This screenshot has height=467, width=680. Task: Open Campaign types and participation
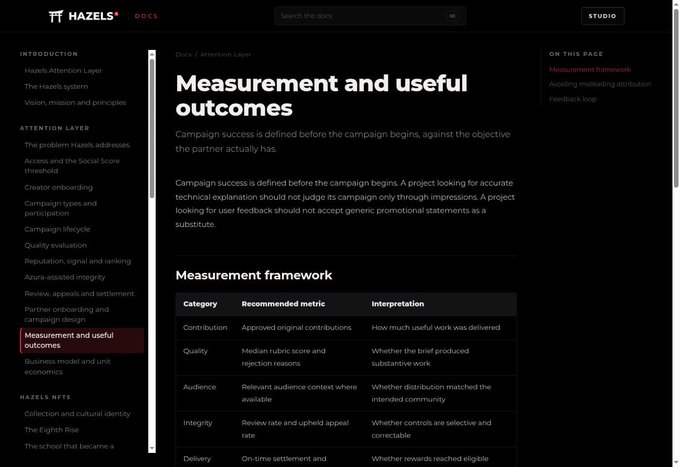61,208
